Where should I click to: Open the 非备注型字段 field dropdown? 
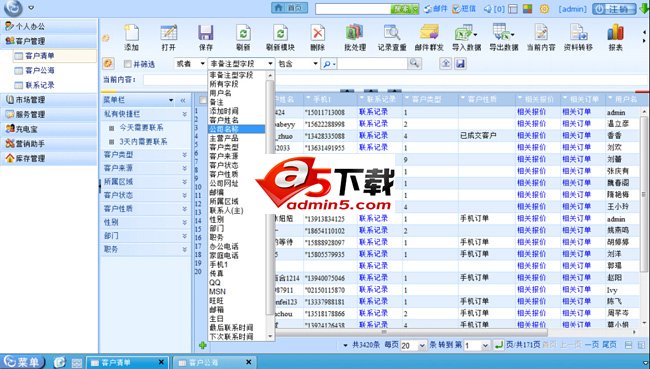click(241, 63)
